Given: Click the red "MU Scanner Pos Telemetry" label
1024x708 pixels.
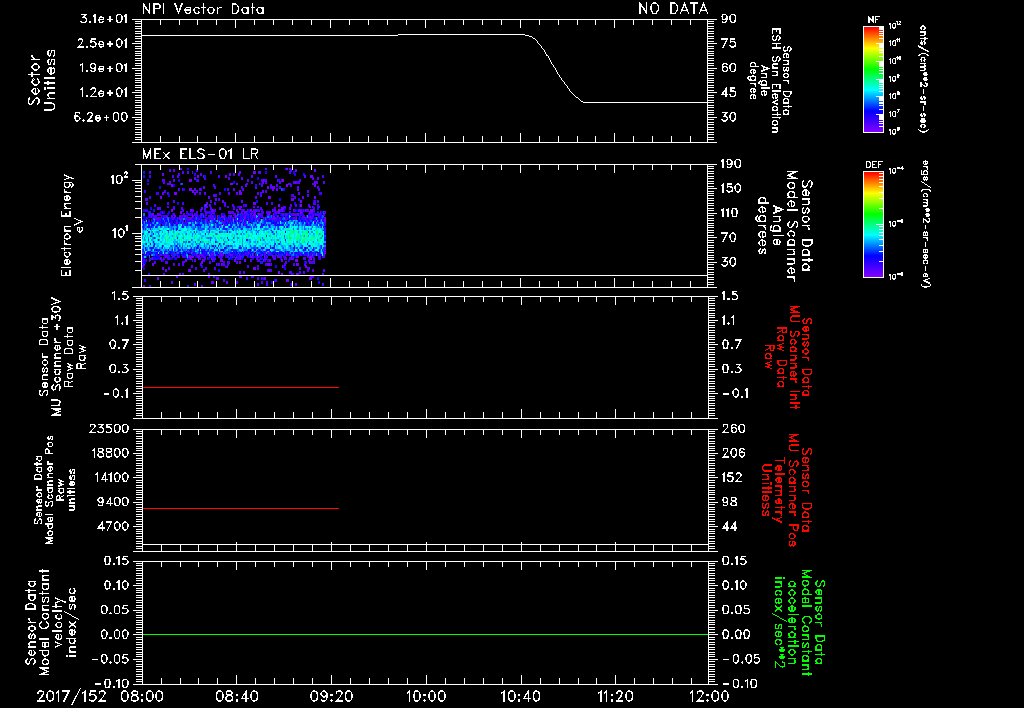Looking at the screenshot, I should point(786,490).
